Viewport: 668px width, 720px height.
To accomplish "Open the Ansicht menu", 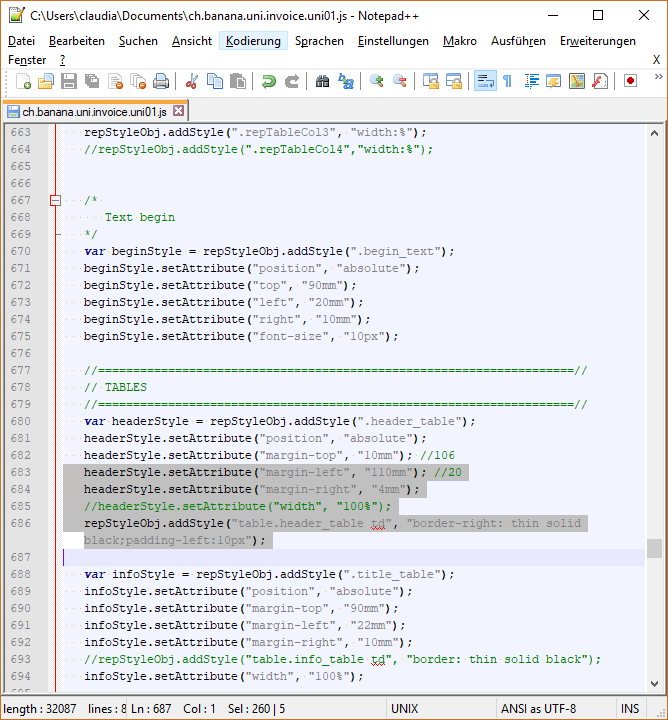I will (x=192, y=41).
